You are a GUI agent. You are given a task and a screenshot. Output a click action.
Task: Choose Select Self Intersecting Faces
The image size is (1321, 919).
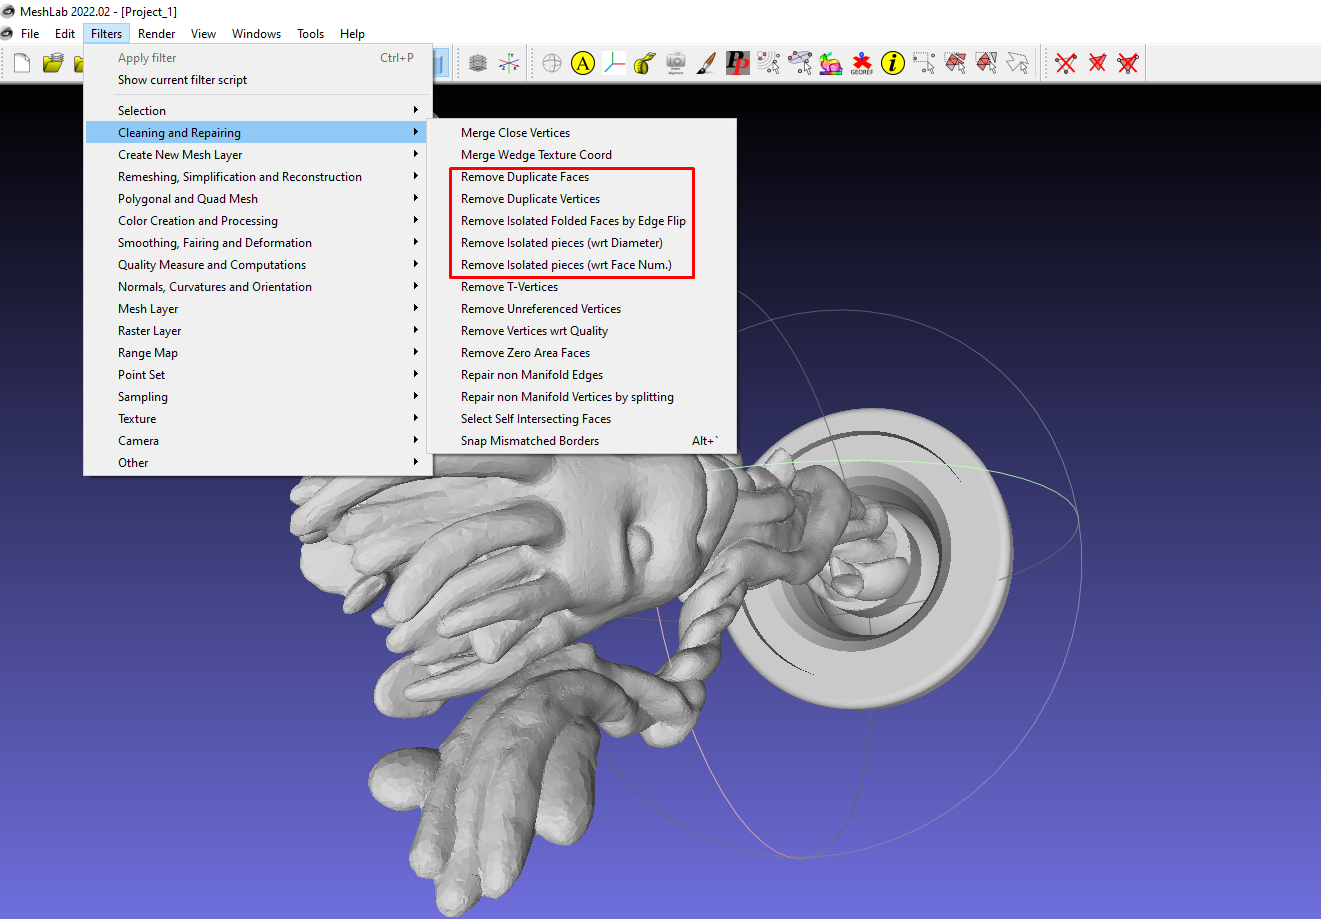pyautogui.click(x=582, y=419)
